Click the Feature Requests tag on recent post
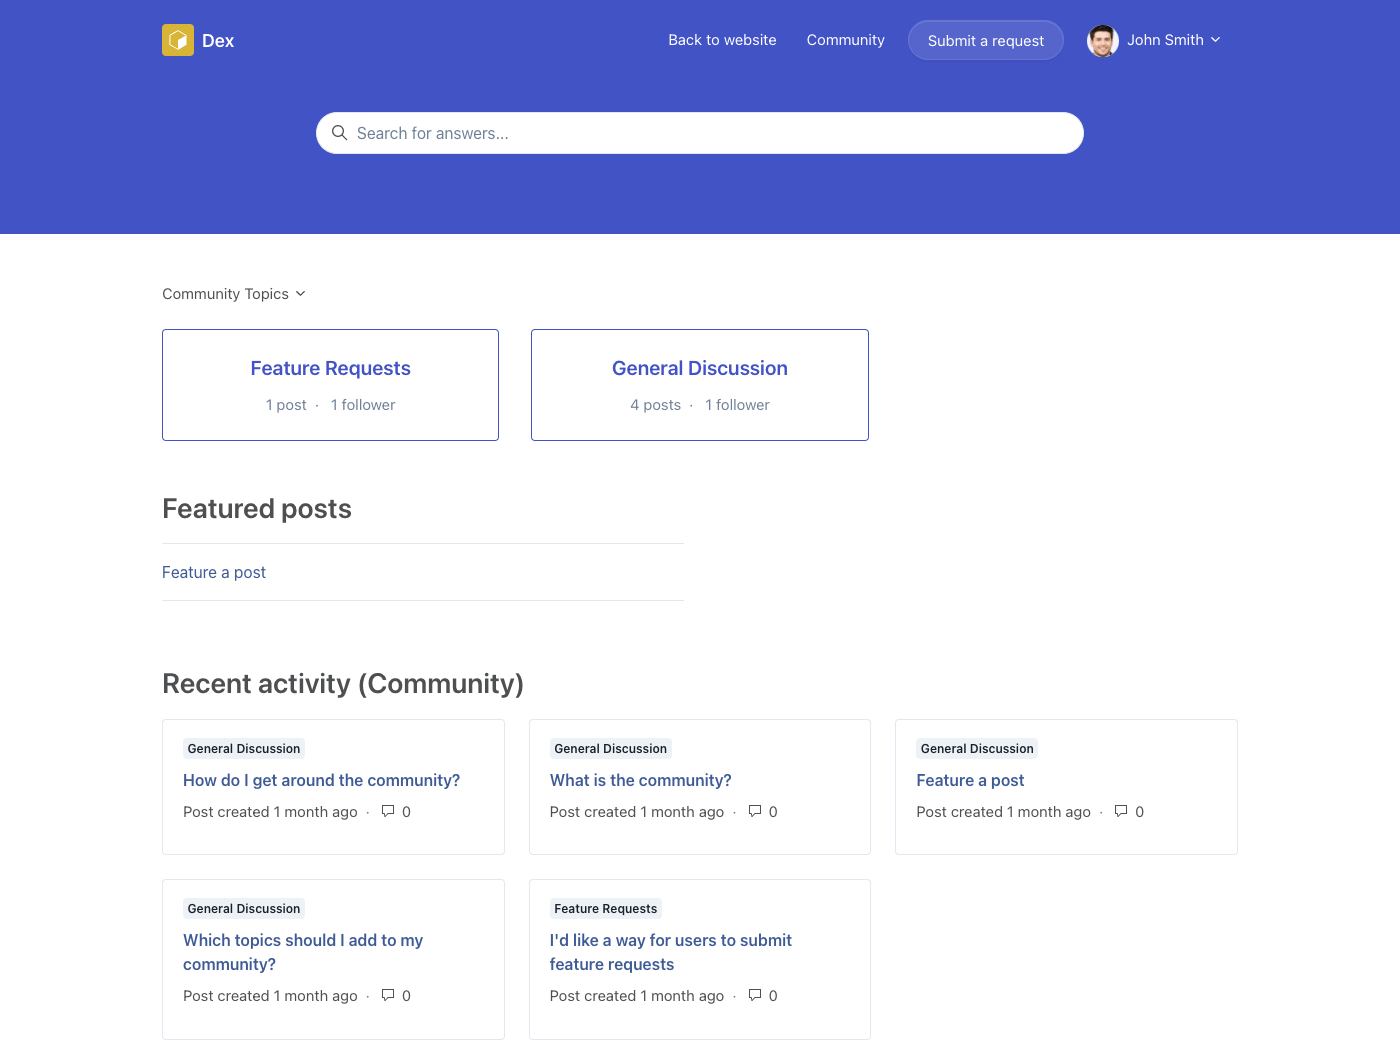Viewport: 1400px width, 1040px height. coord(605,909)
